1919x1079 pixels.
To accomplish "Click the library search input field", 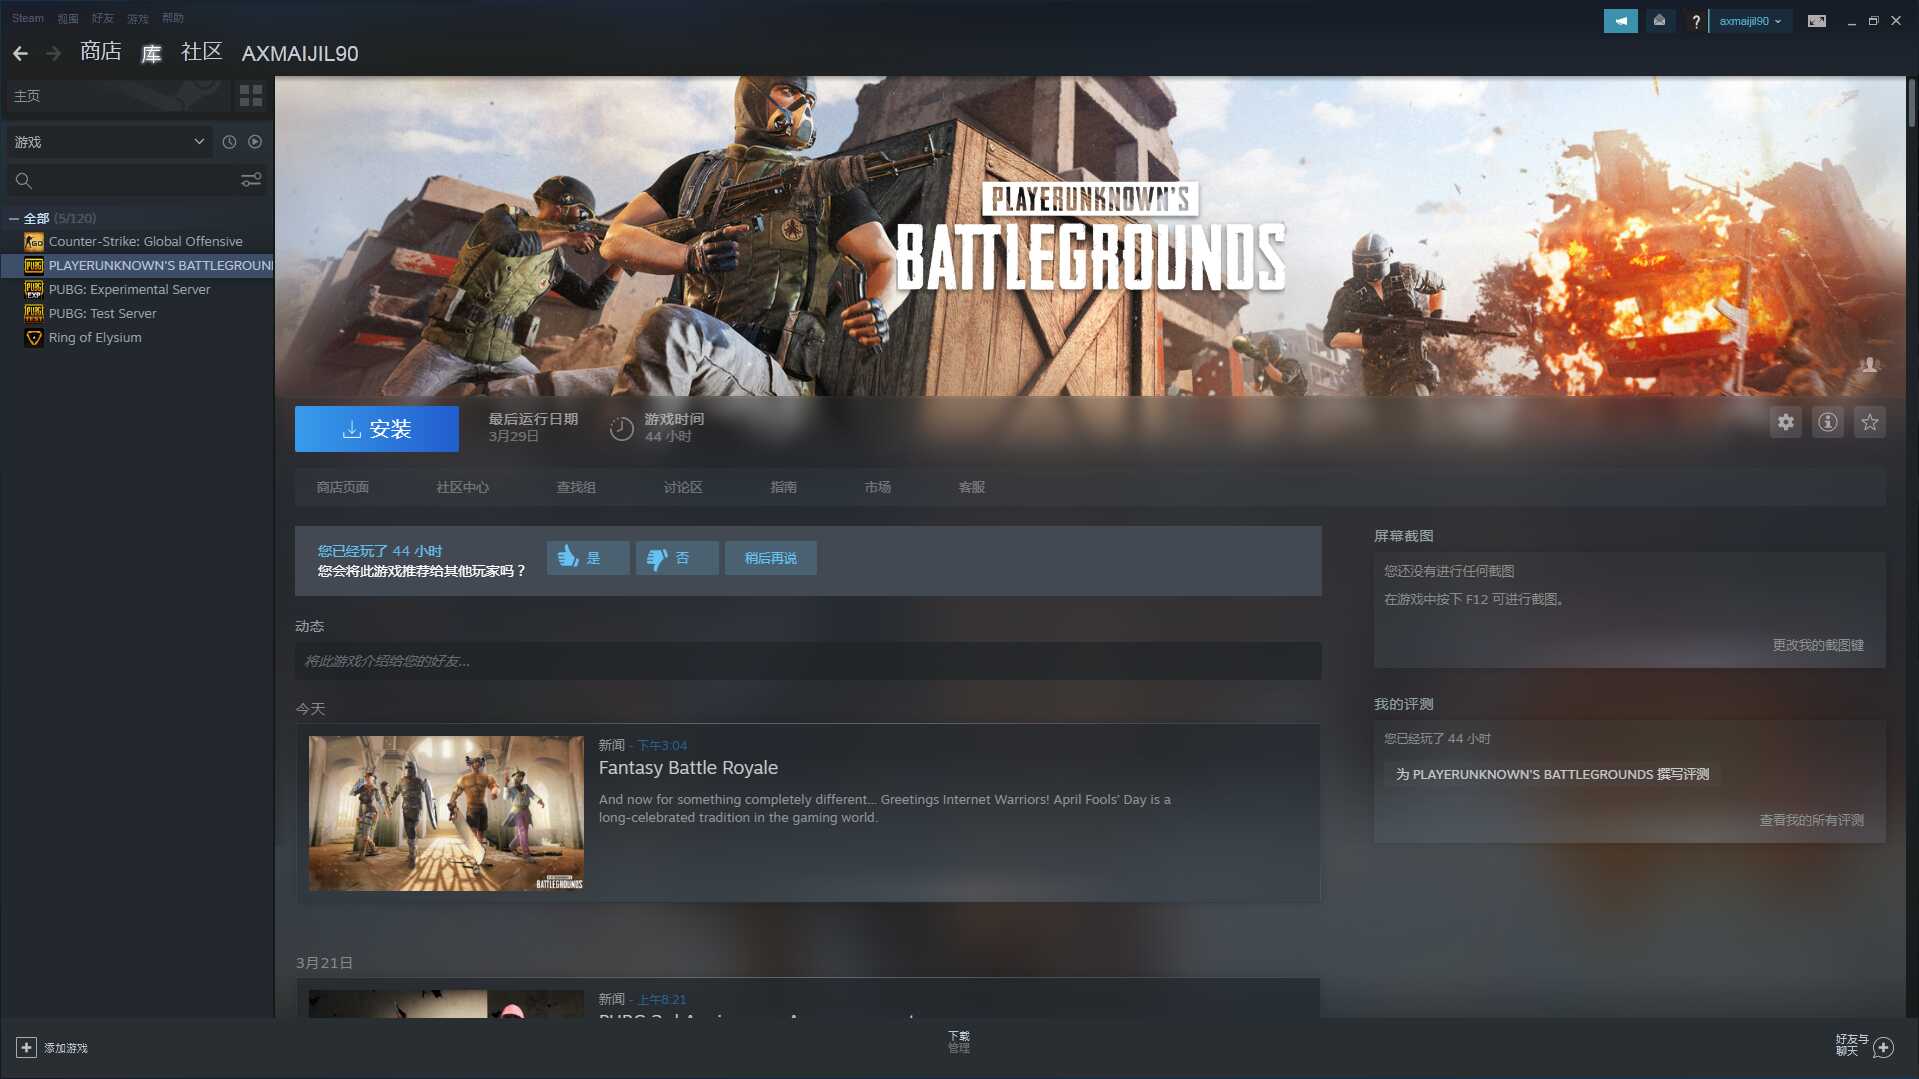I will [136, 180].
